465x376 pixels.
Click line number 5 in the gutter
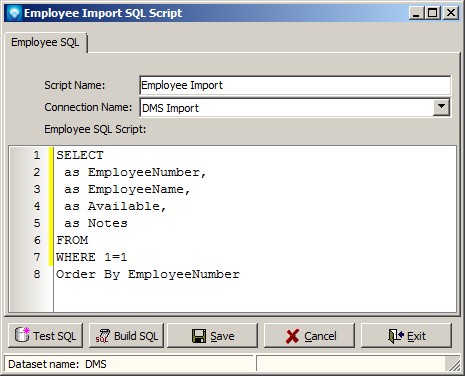tap(37, 223)
